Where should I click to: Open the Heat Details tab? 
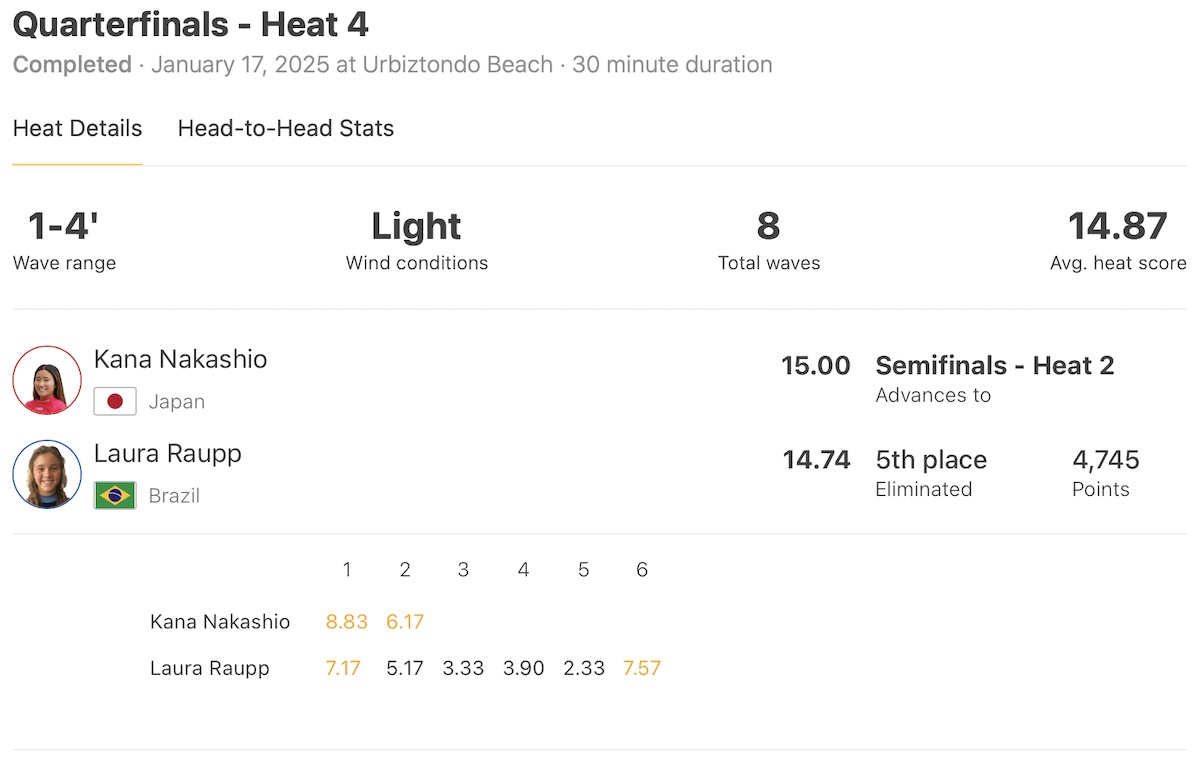coord(77,129)
